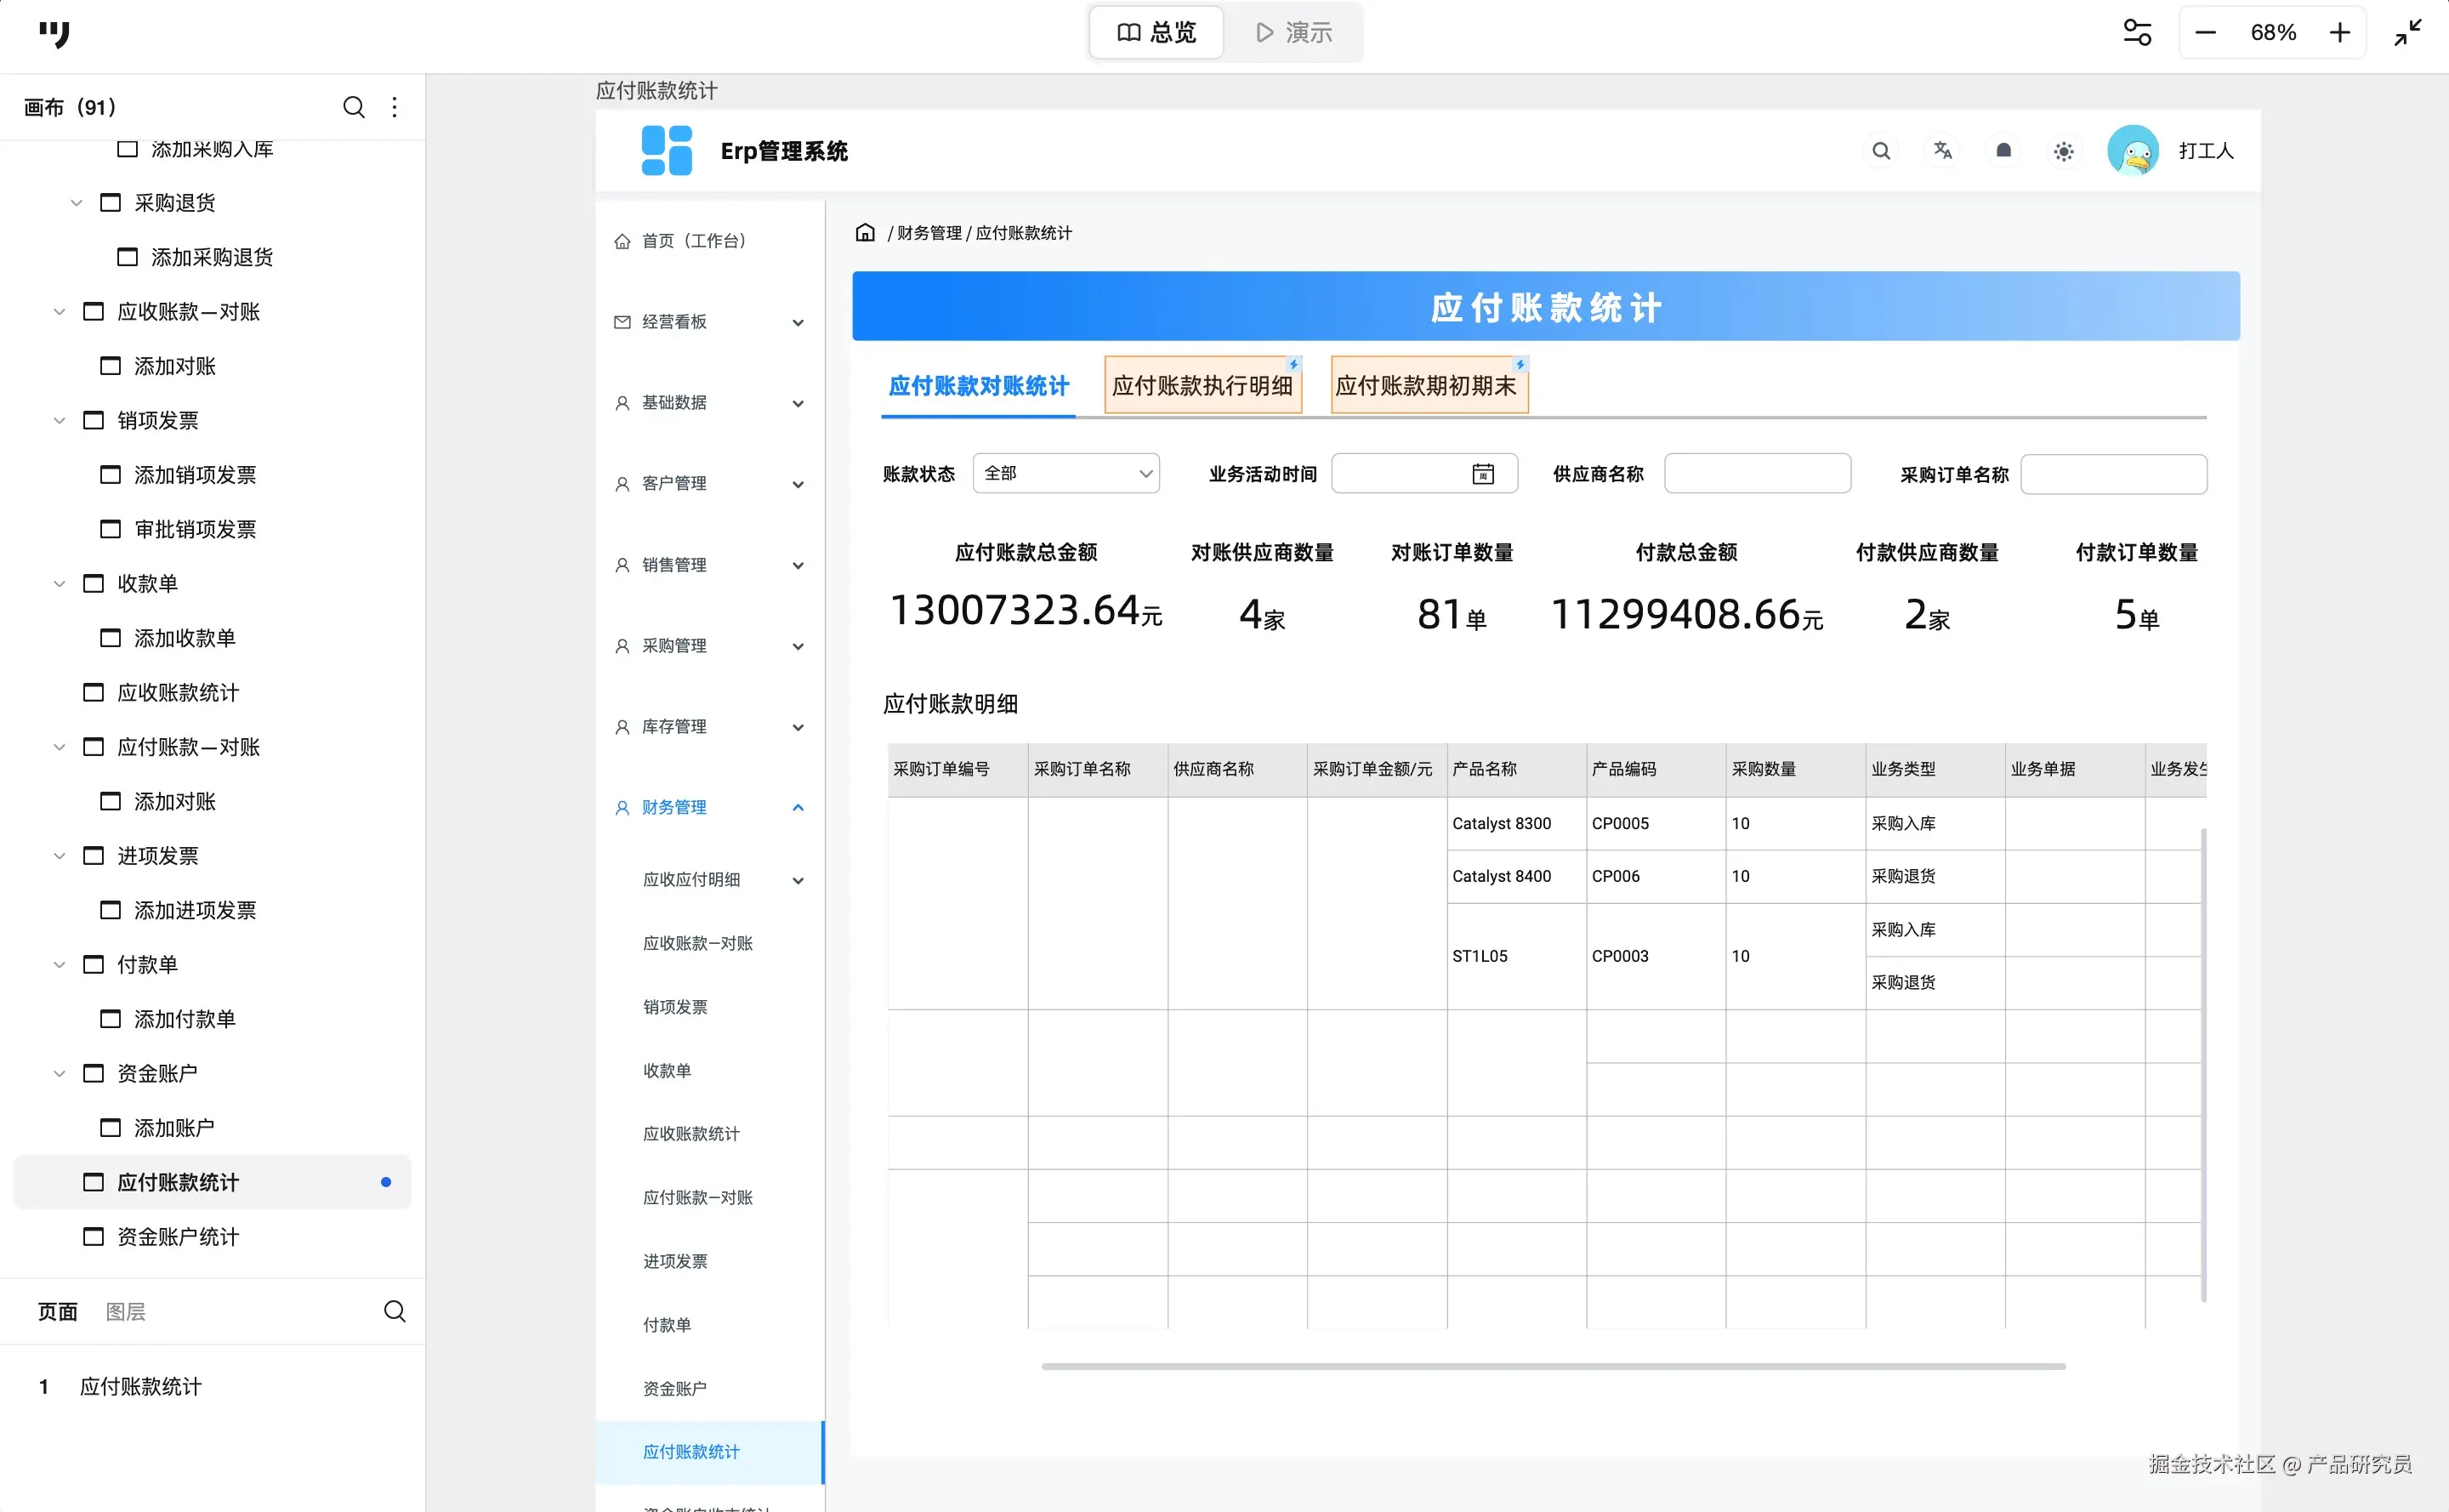Zoom in with the plus button
Viewport: 2449px width, 1512px height.
(2339, 33)
